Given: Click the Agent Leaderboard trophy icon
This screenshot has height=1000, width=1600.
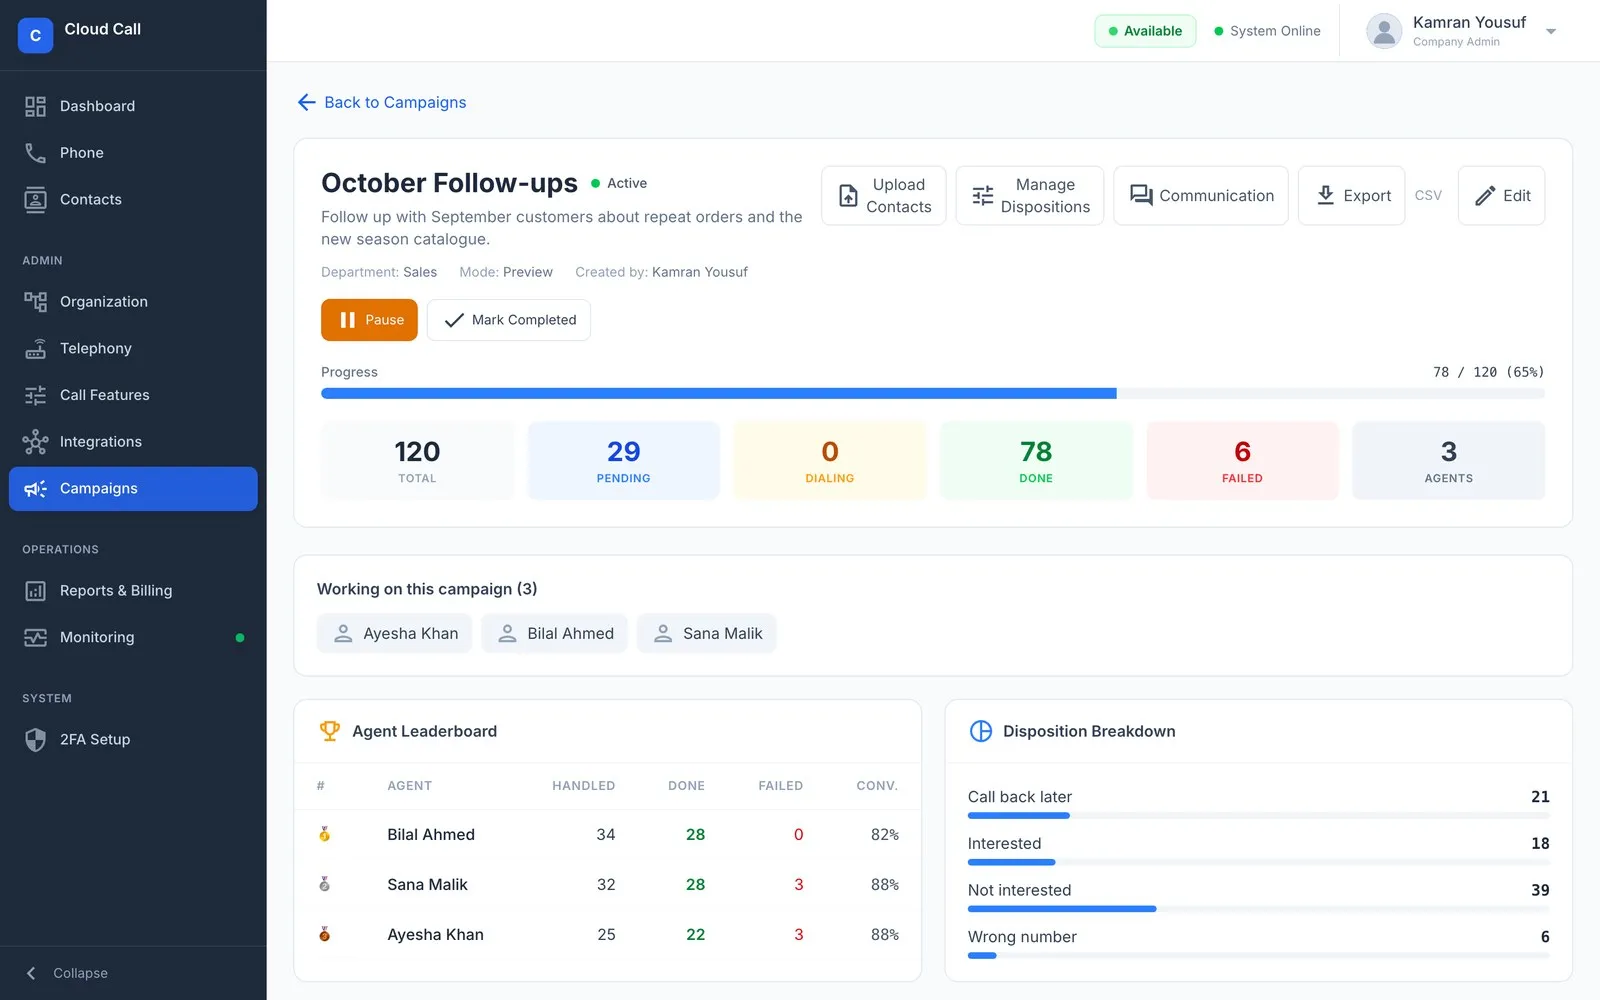Looking at the screenshot, I should (x=330, y=731).
